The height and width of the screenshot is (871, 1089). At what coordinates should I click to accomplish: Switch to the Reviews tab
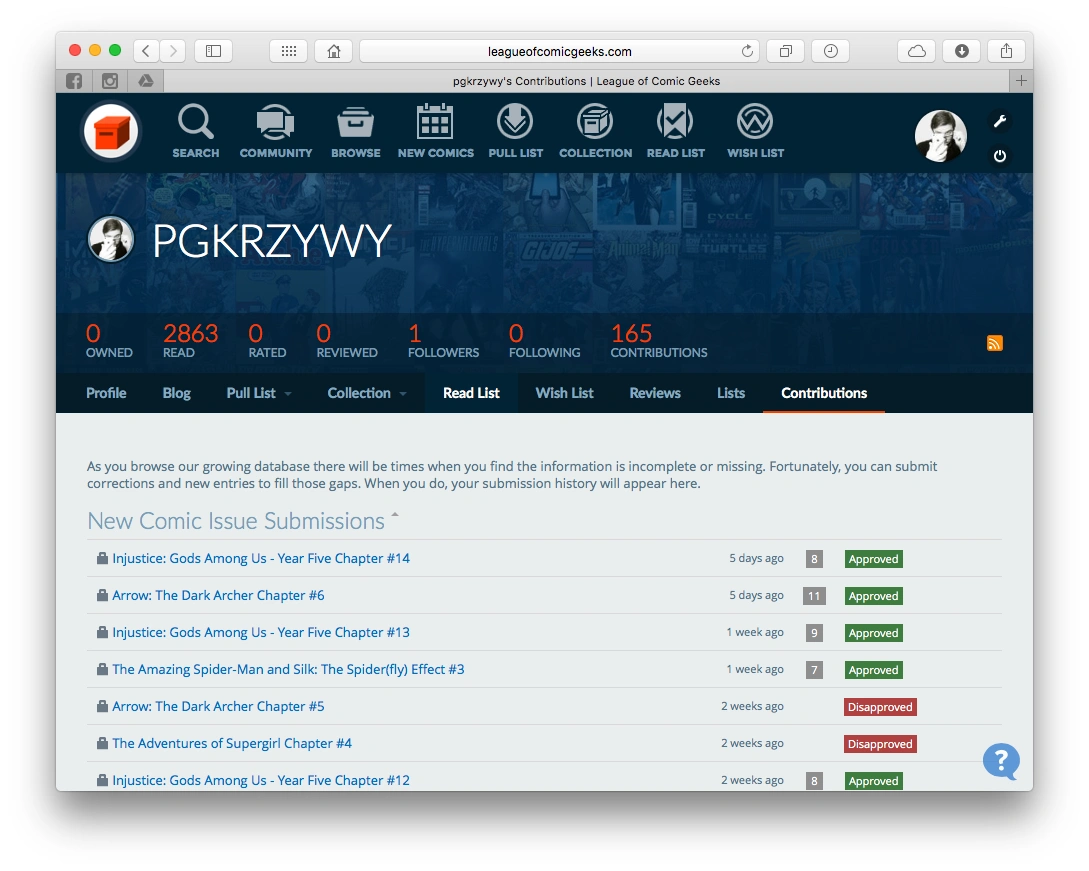[655, 393]
